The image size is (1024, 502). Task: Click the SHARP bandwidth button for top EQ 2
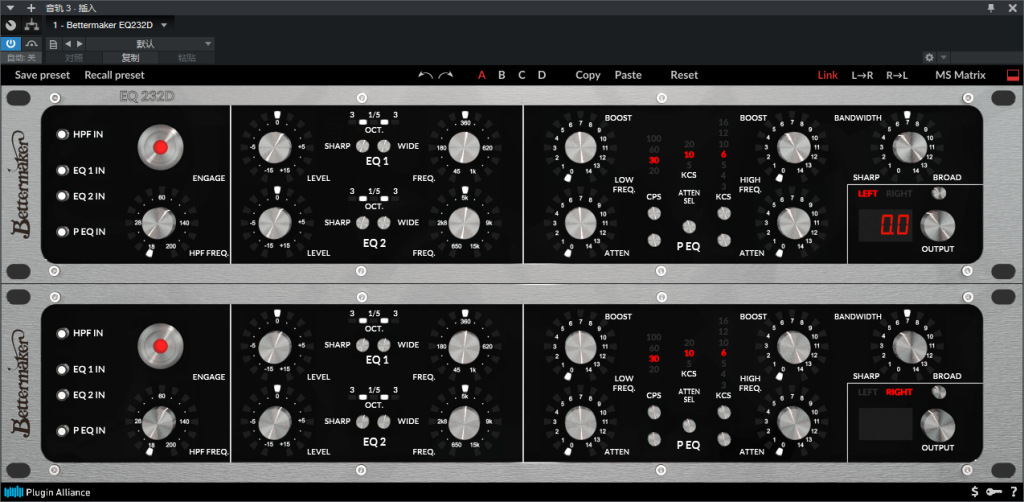(x=362, y=223)
